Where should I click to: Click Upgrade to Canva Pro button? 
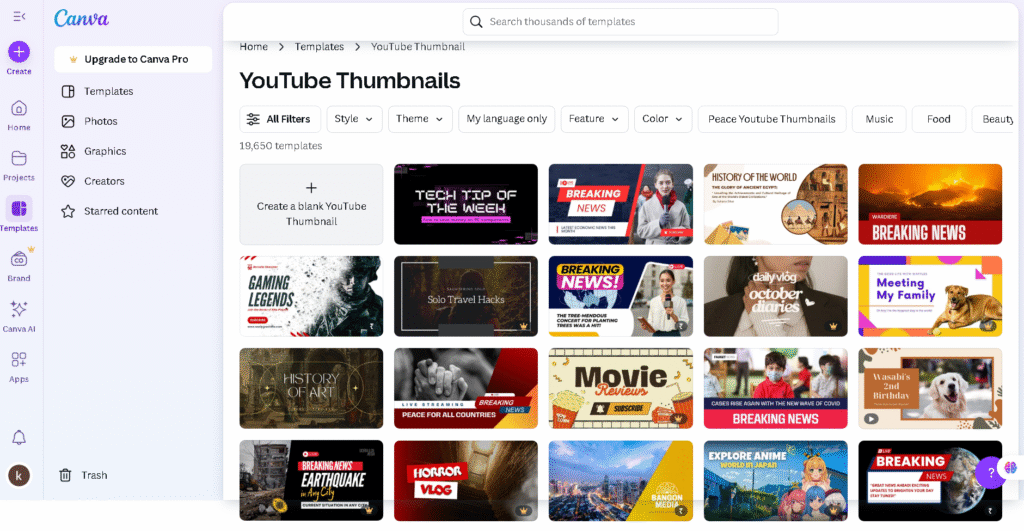(133, 59)
